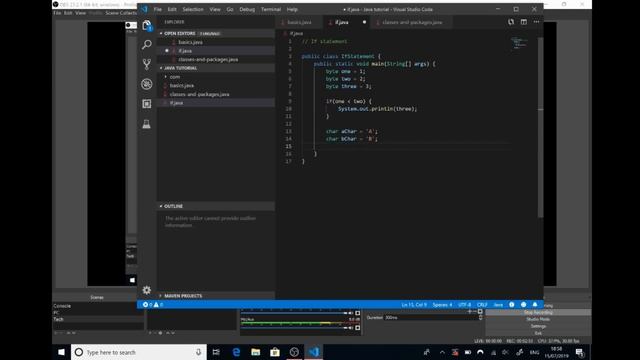Split the editor using the split icon
The width and height of the screenshot is (640, 360).
[524, 22]
